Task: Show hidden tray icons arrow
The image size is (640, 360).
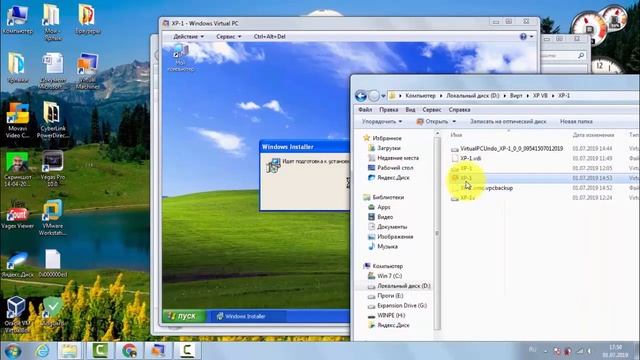Action: pos(545,351)
